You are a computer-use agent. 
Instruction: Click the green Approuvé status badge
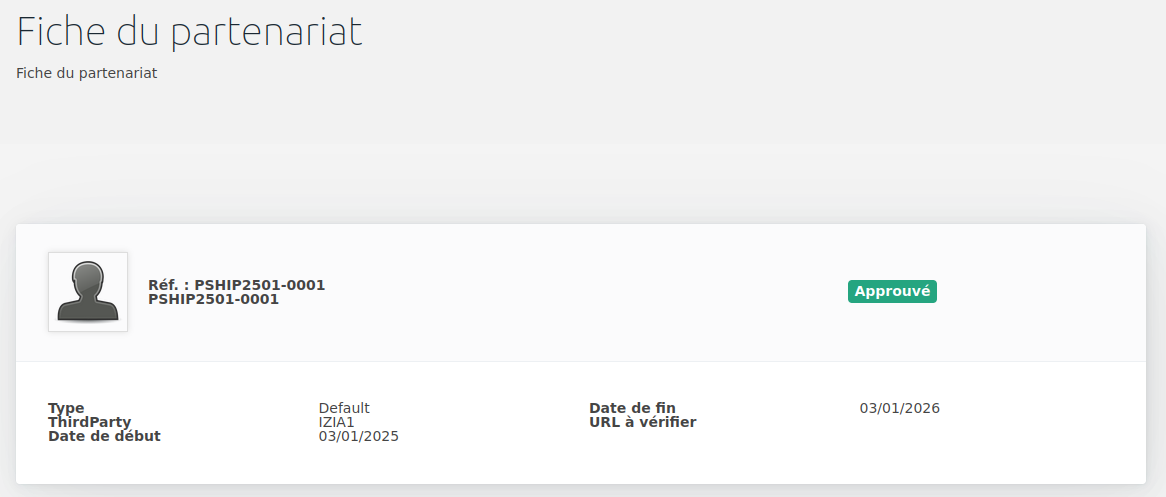[x=892, y=292]
